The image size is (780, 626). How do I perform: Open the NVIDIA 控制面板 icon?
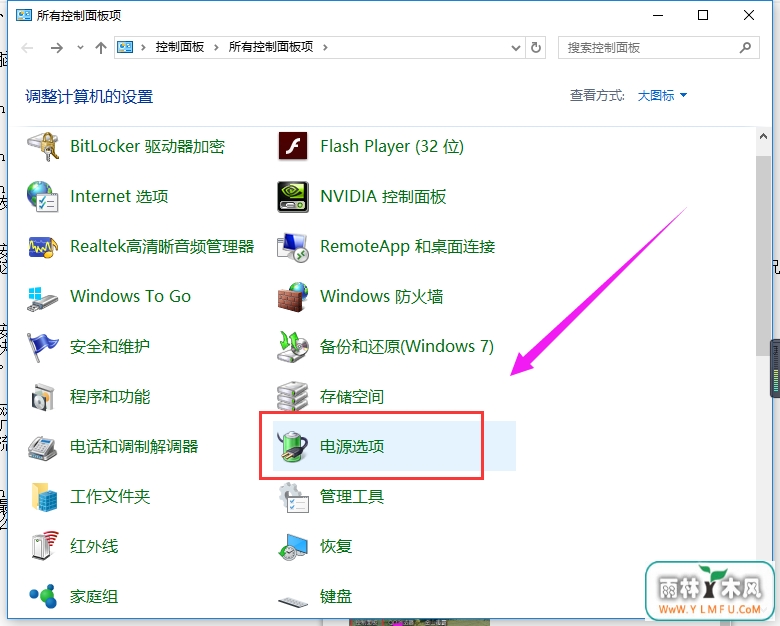[x=293, y=197]
